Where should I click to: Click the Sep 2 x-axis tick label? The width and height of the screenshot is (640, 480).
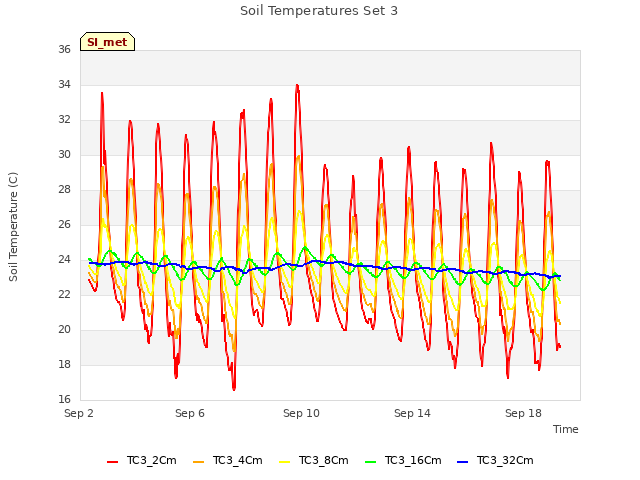[79, 413]
